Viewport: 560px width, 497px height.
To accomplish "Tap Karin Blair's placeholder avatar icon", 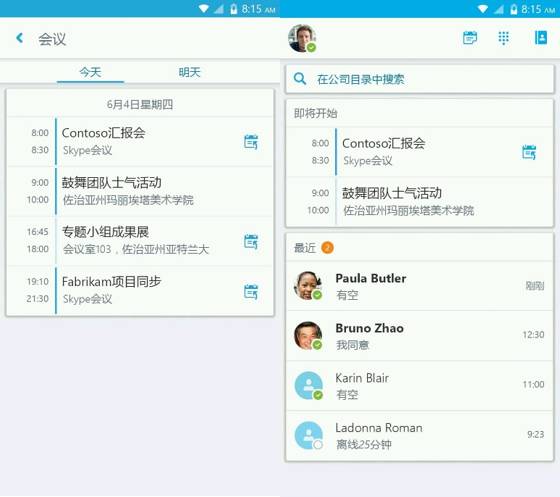I will click(x=309, y=386).
